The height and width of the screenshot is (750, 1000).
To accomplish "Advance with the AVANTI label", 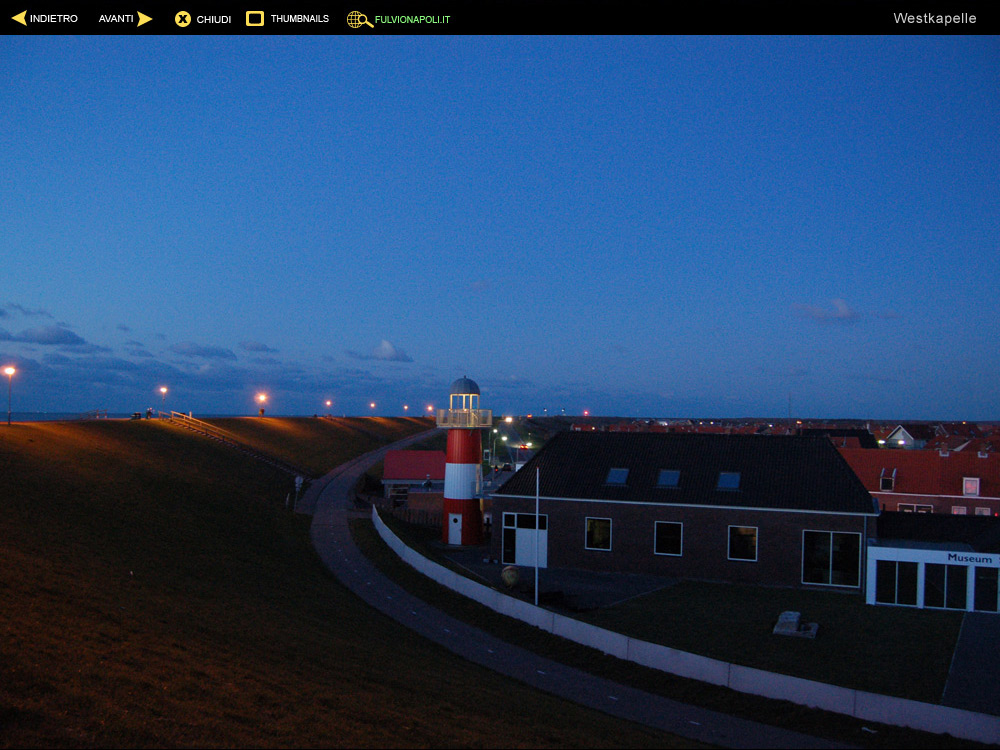I will [116, 19].
